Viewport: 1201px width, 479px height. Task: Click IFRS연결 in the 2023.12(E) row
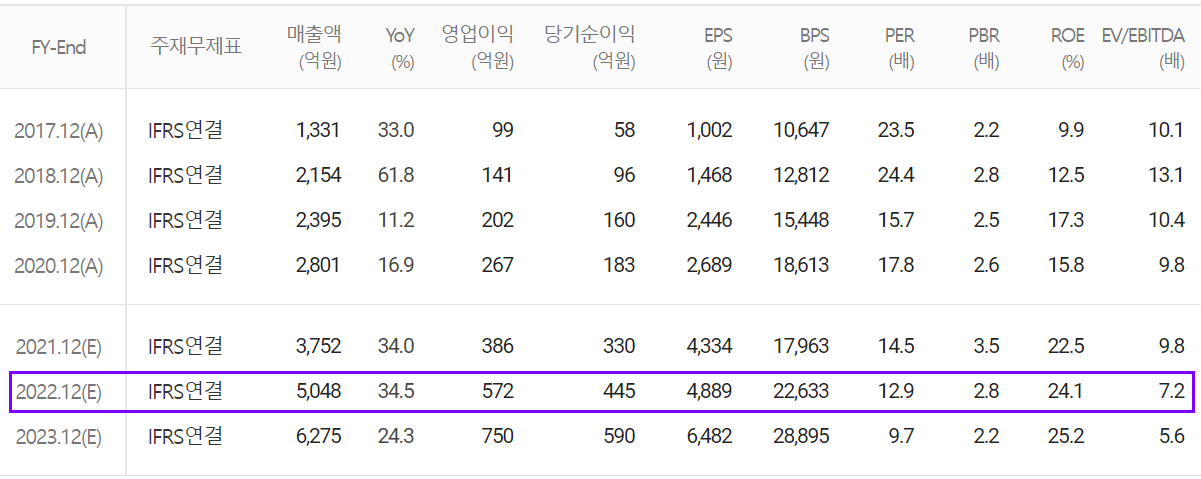click(185, 435)
